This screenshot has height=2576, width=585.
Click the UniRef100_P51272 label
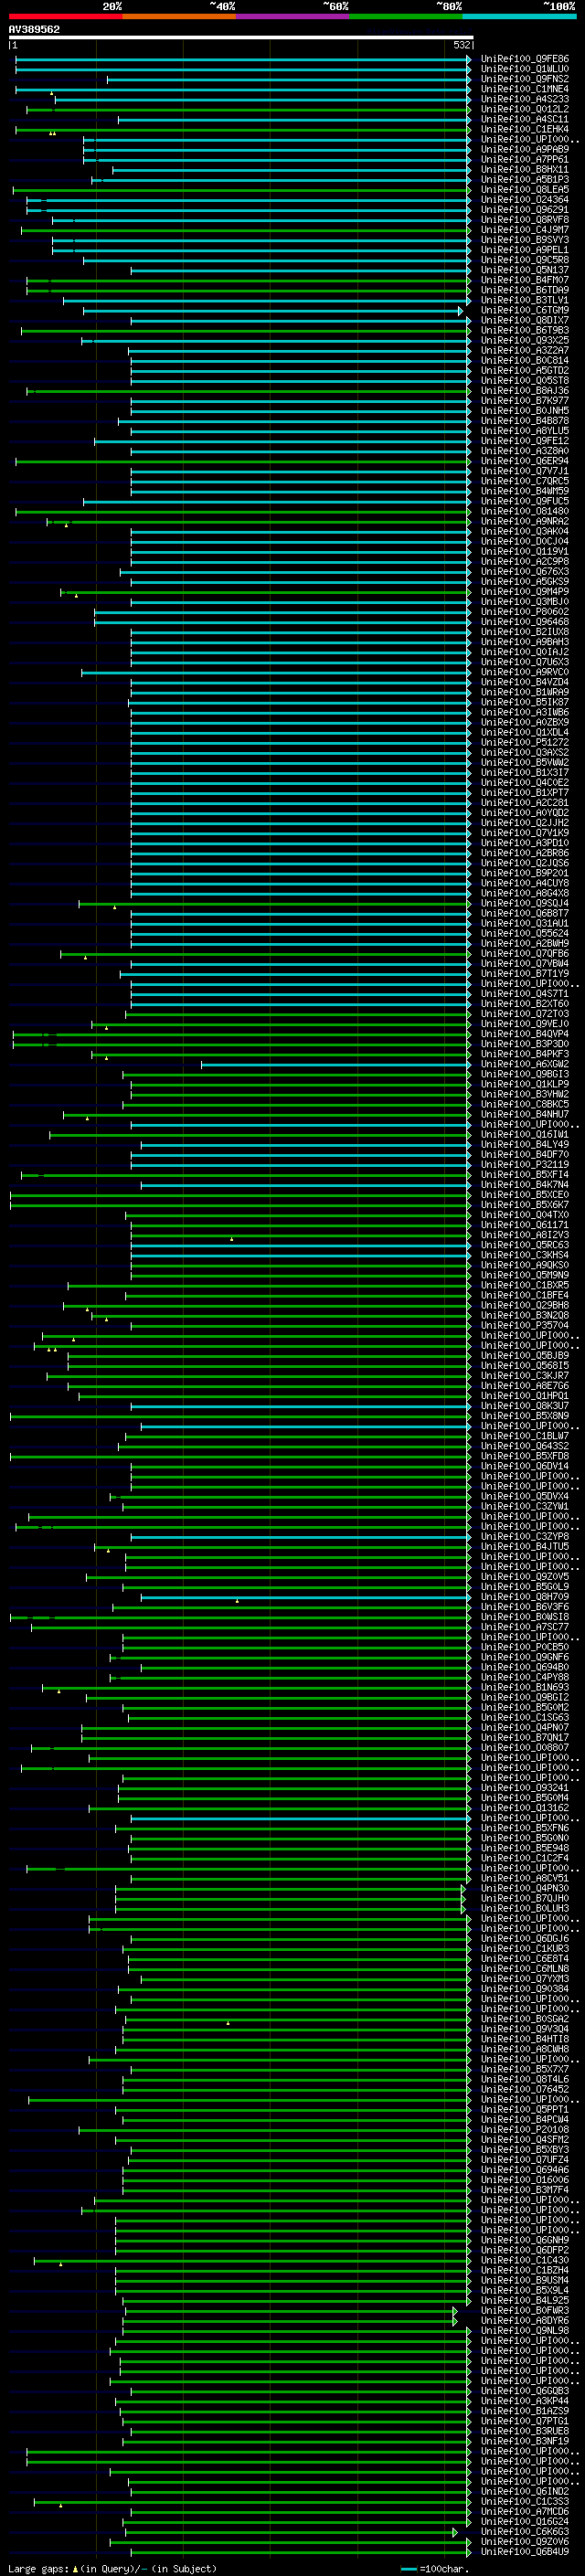[x=524, y=742]
